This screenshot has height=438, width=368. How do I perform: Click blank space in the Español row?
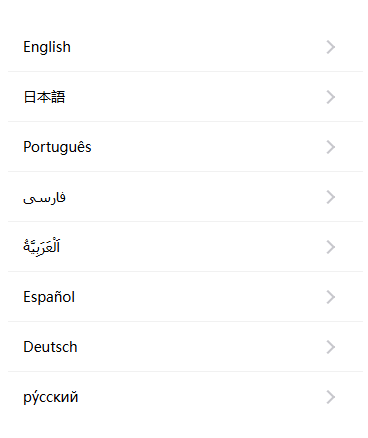(x=200, y=297)
